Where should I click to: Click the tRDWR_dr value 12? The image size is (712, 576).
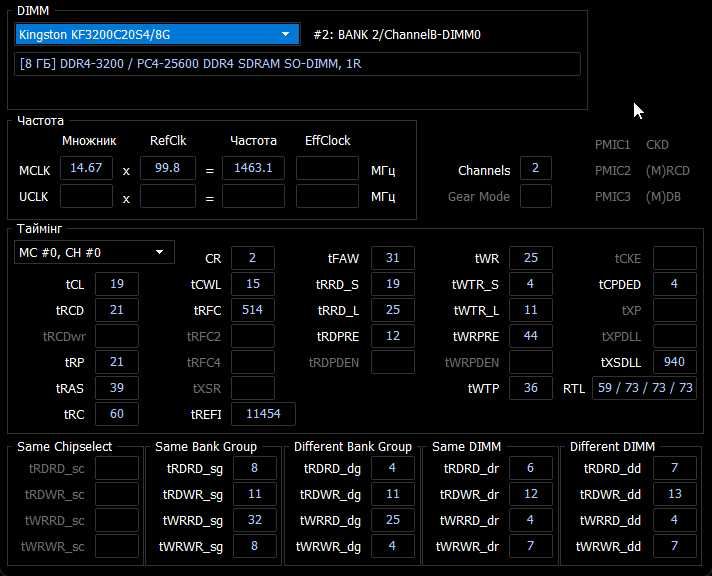click(x=531, y=494)
